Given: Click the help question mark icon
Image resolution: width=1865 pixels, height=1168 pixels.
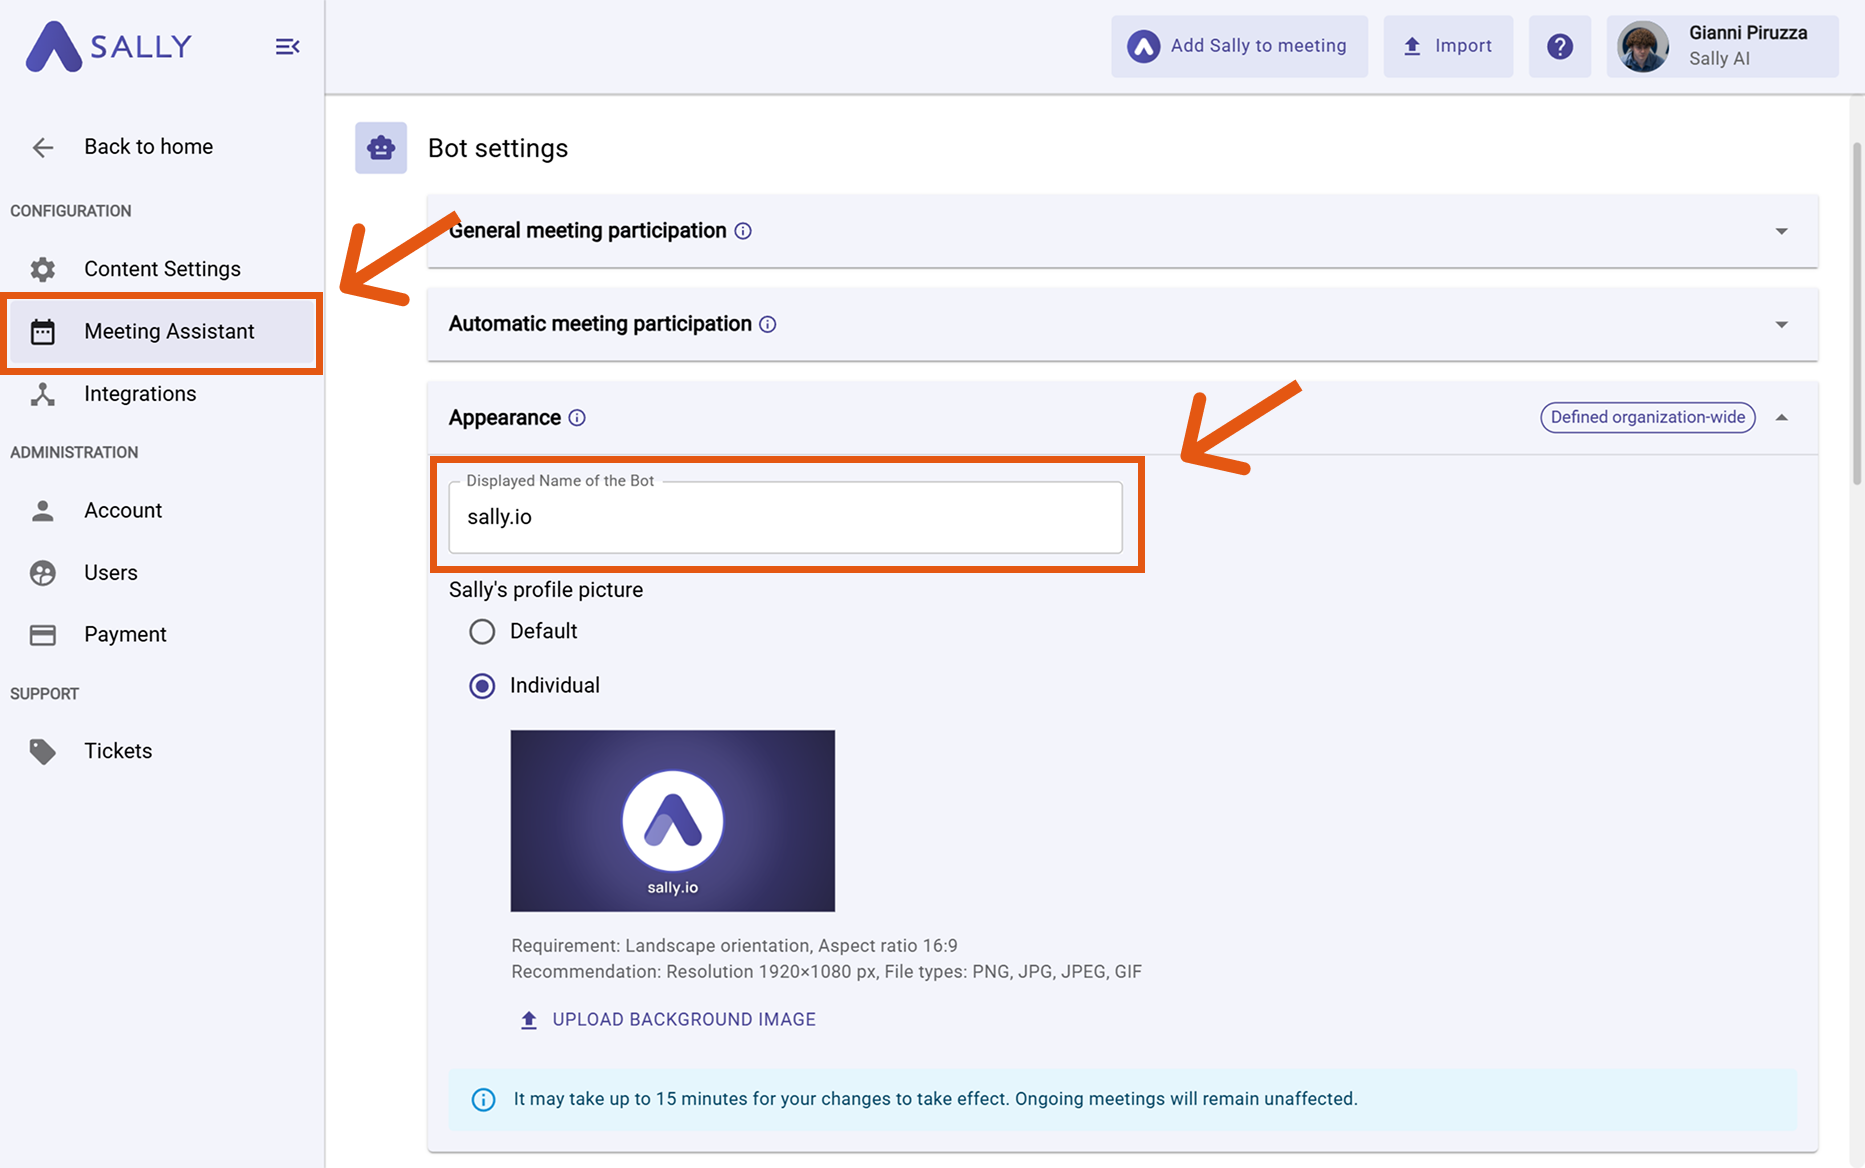Looking at the screenshot, I should [1559, 46].
